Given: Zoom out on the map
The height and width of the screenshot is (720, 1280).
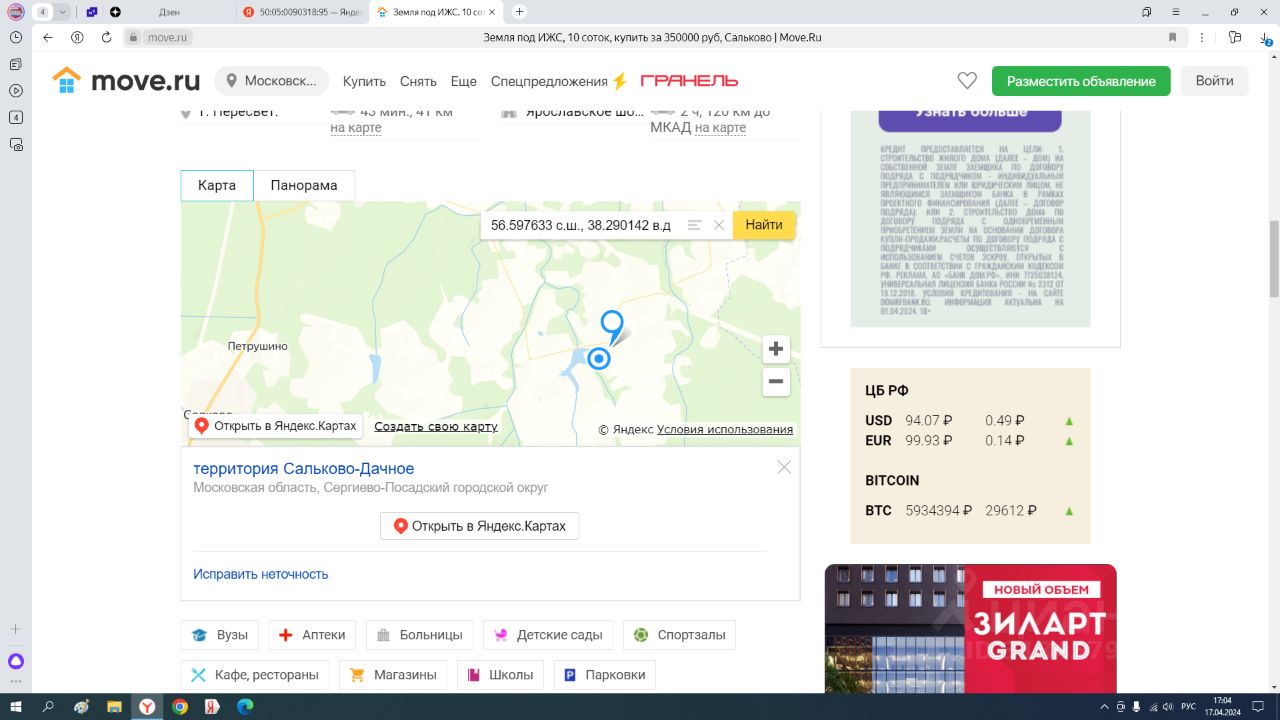Looking at the screenshot, I should pyautogui.click(x=775, y=381).
